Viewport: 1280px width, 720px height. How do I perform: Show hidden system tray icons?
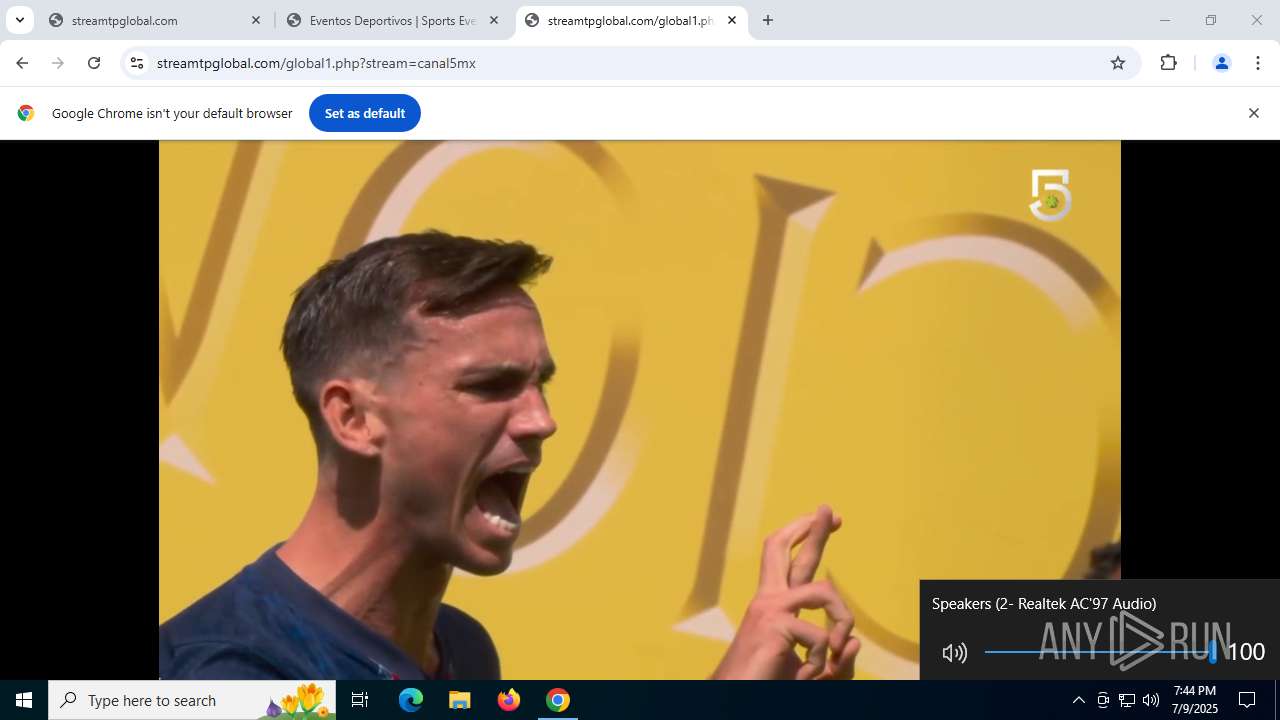tap(1078, 700)
